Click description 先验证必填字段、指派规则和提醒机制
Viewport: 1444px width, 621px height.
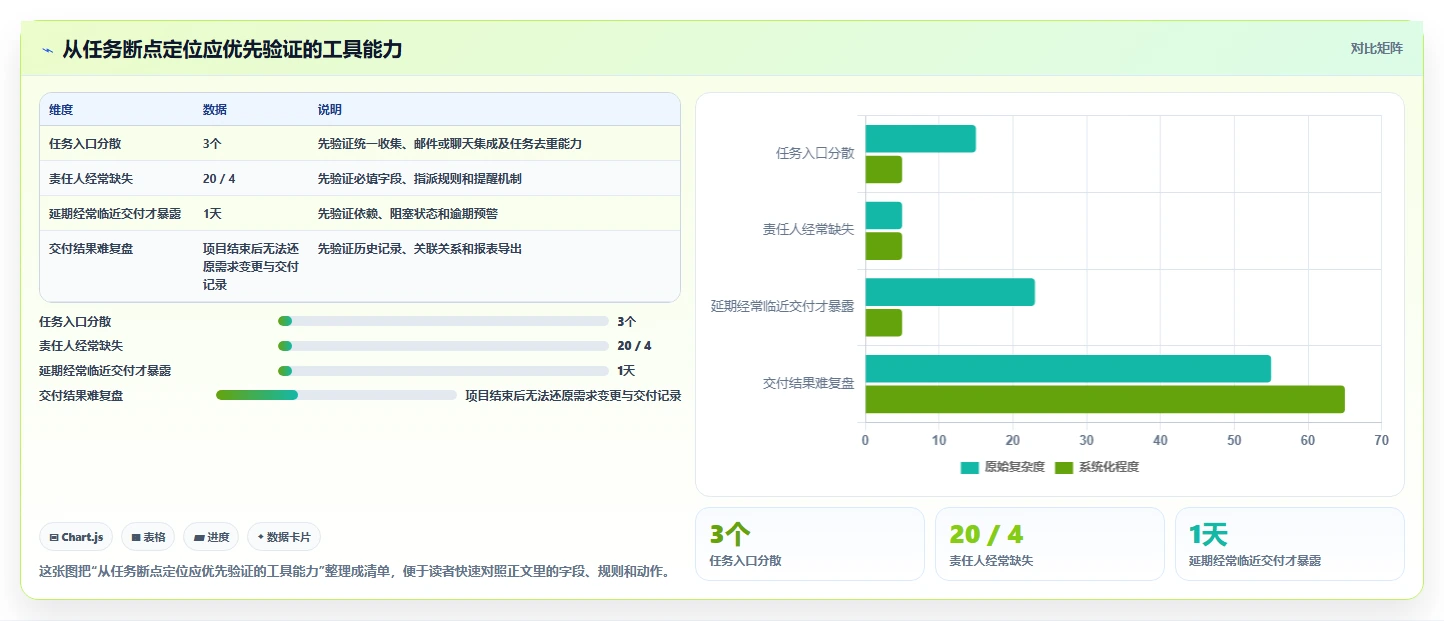(x=419, y=179)
